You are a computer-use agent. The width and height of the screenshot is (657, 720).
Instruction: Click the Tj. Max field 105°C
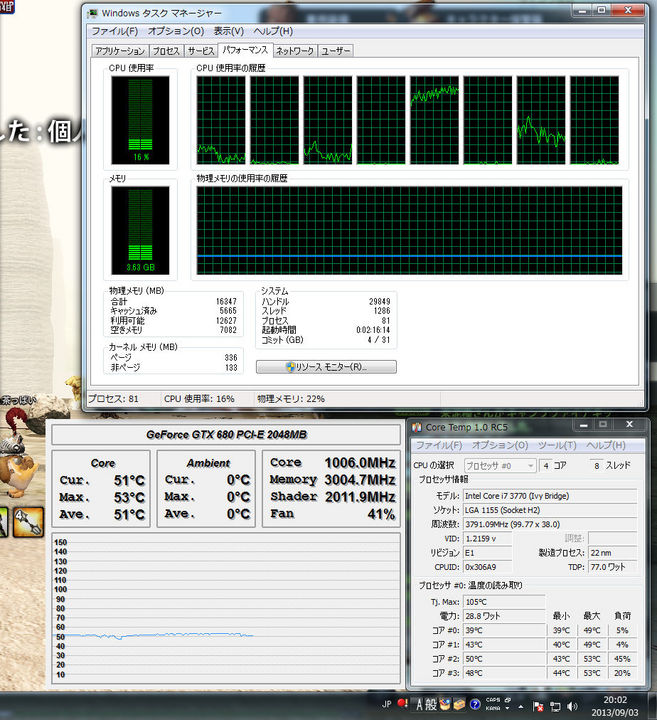tap(504, 602)
